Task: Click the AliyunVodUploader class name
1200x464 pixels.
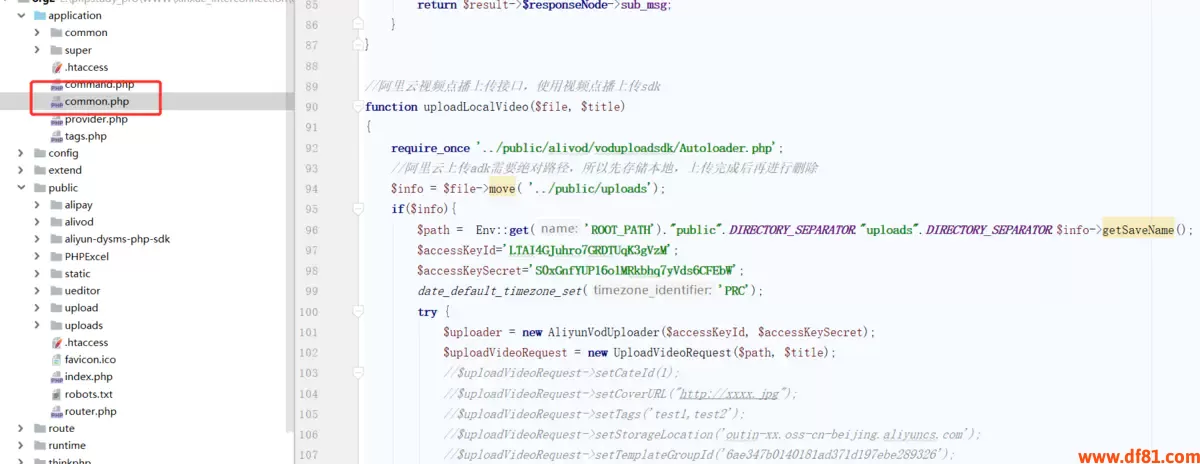Action: point(604,331)
